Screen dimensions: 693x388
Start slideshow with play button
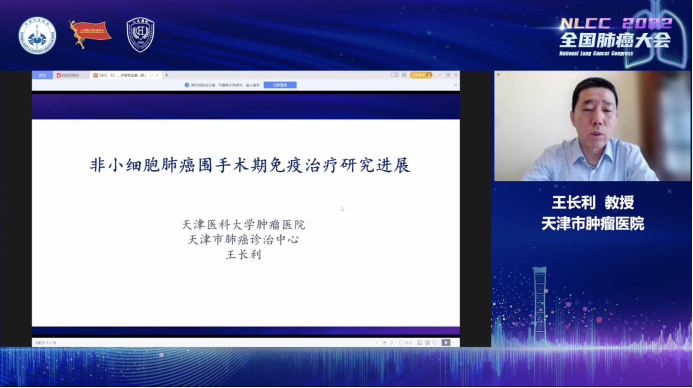click(x=446, y=342)
